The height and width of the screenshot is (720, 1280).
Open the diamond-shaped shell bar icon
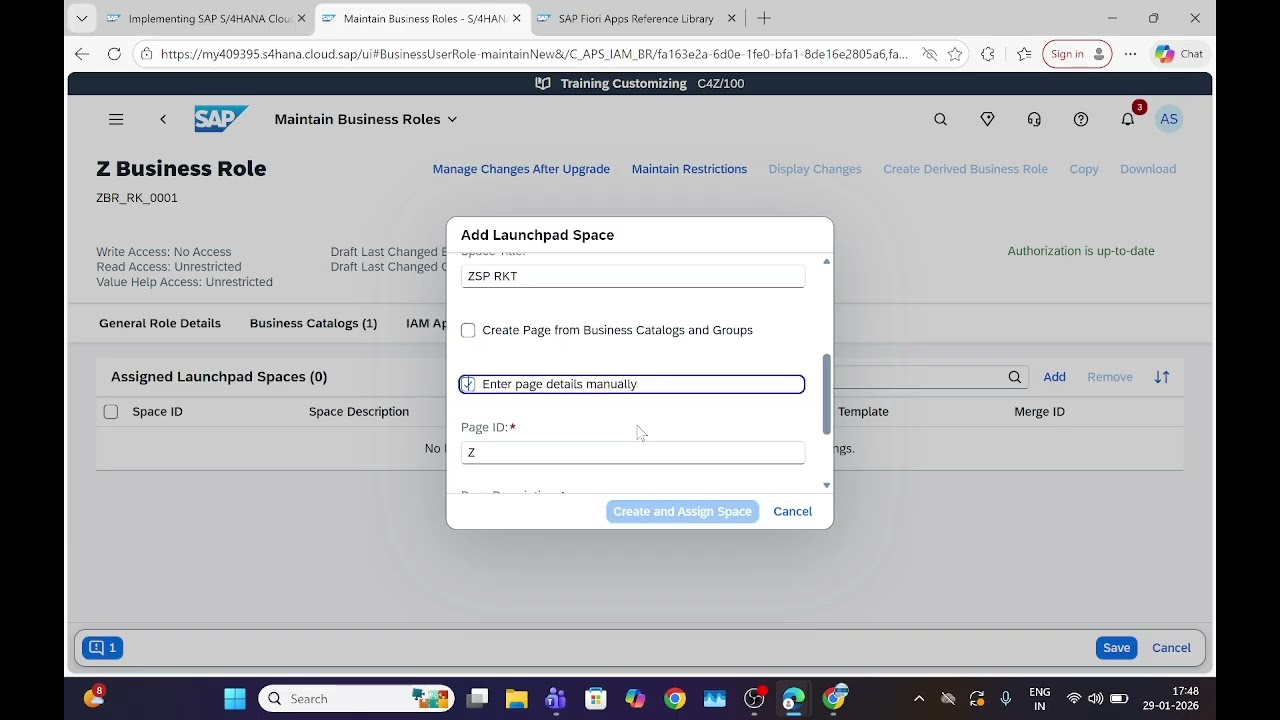pyautogui.click(x=987, y=119)
